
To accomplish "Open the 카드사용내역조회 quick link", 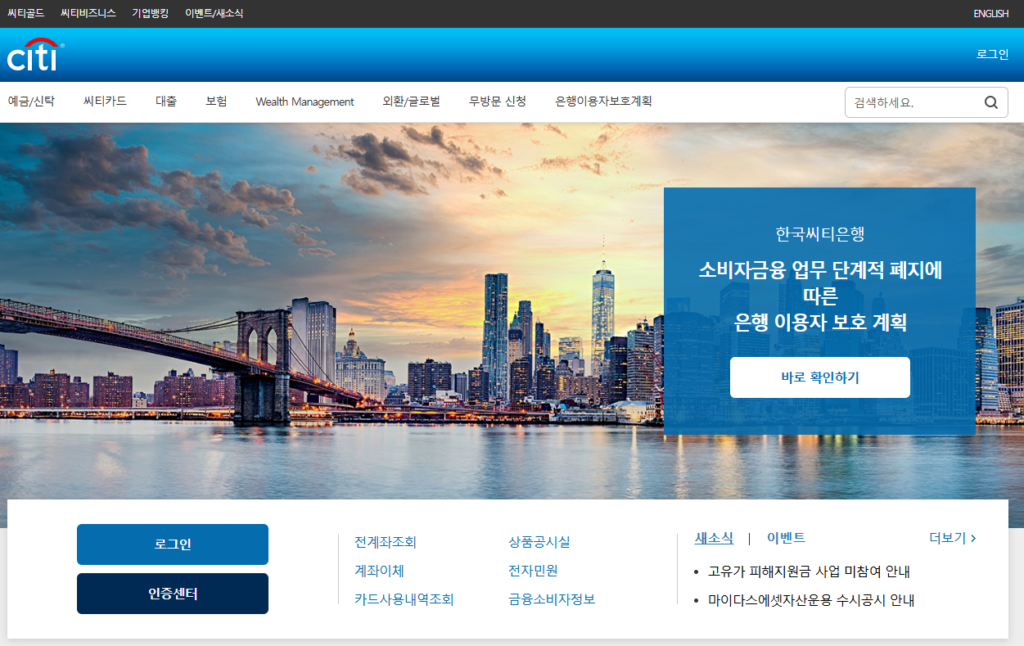I will (404, 600).
